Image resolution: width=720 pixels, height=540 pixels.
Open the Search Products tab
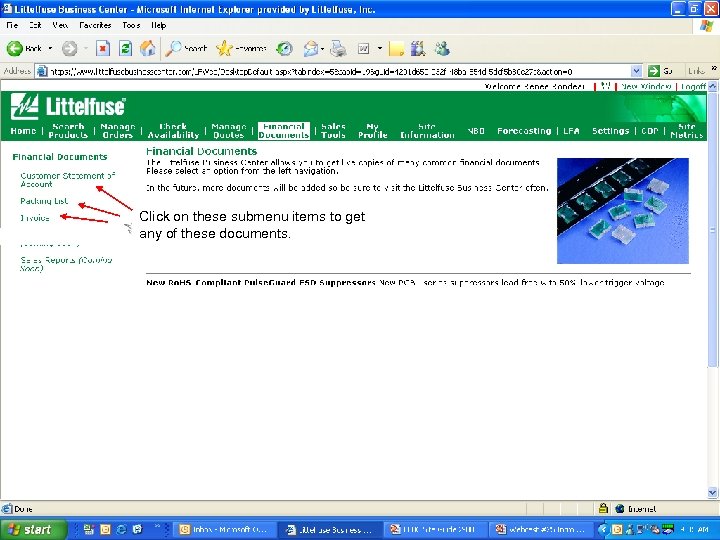[x=68, y=130]
